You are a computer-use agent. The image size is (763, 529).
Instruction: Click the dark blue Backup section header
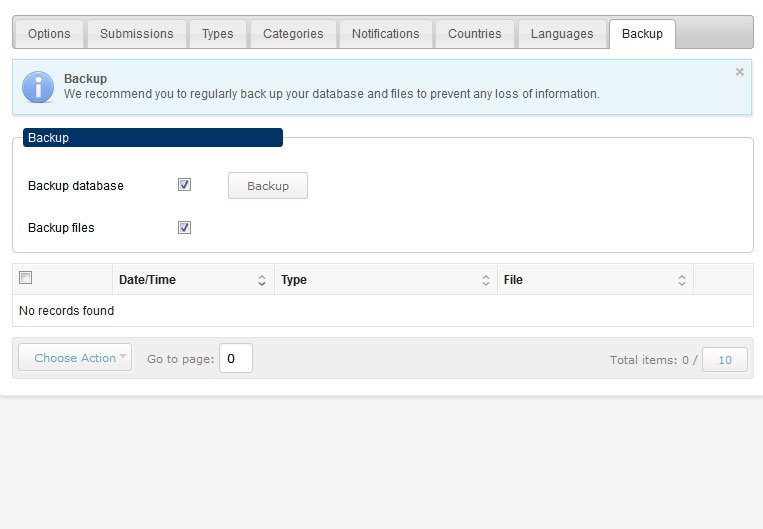(153, 137)
